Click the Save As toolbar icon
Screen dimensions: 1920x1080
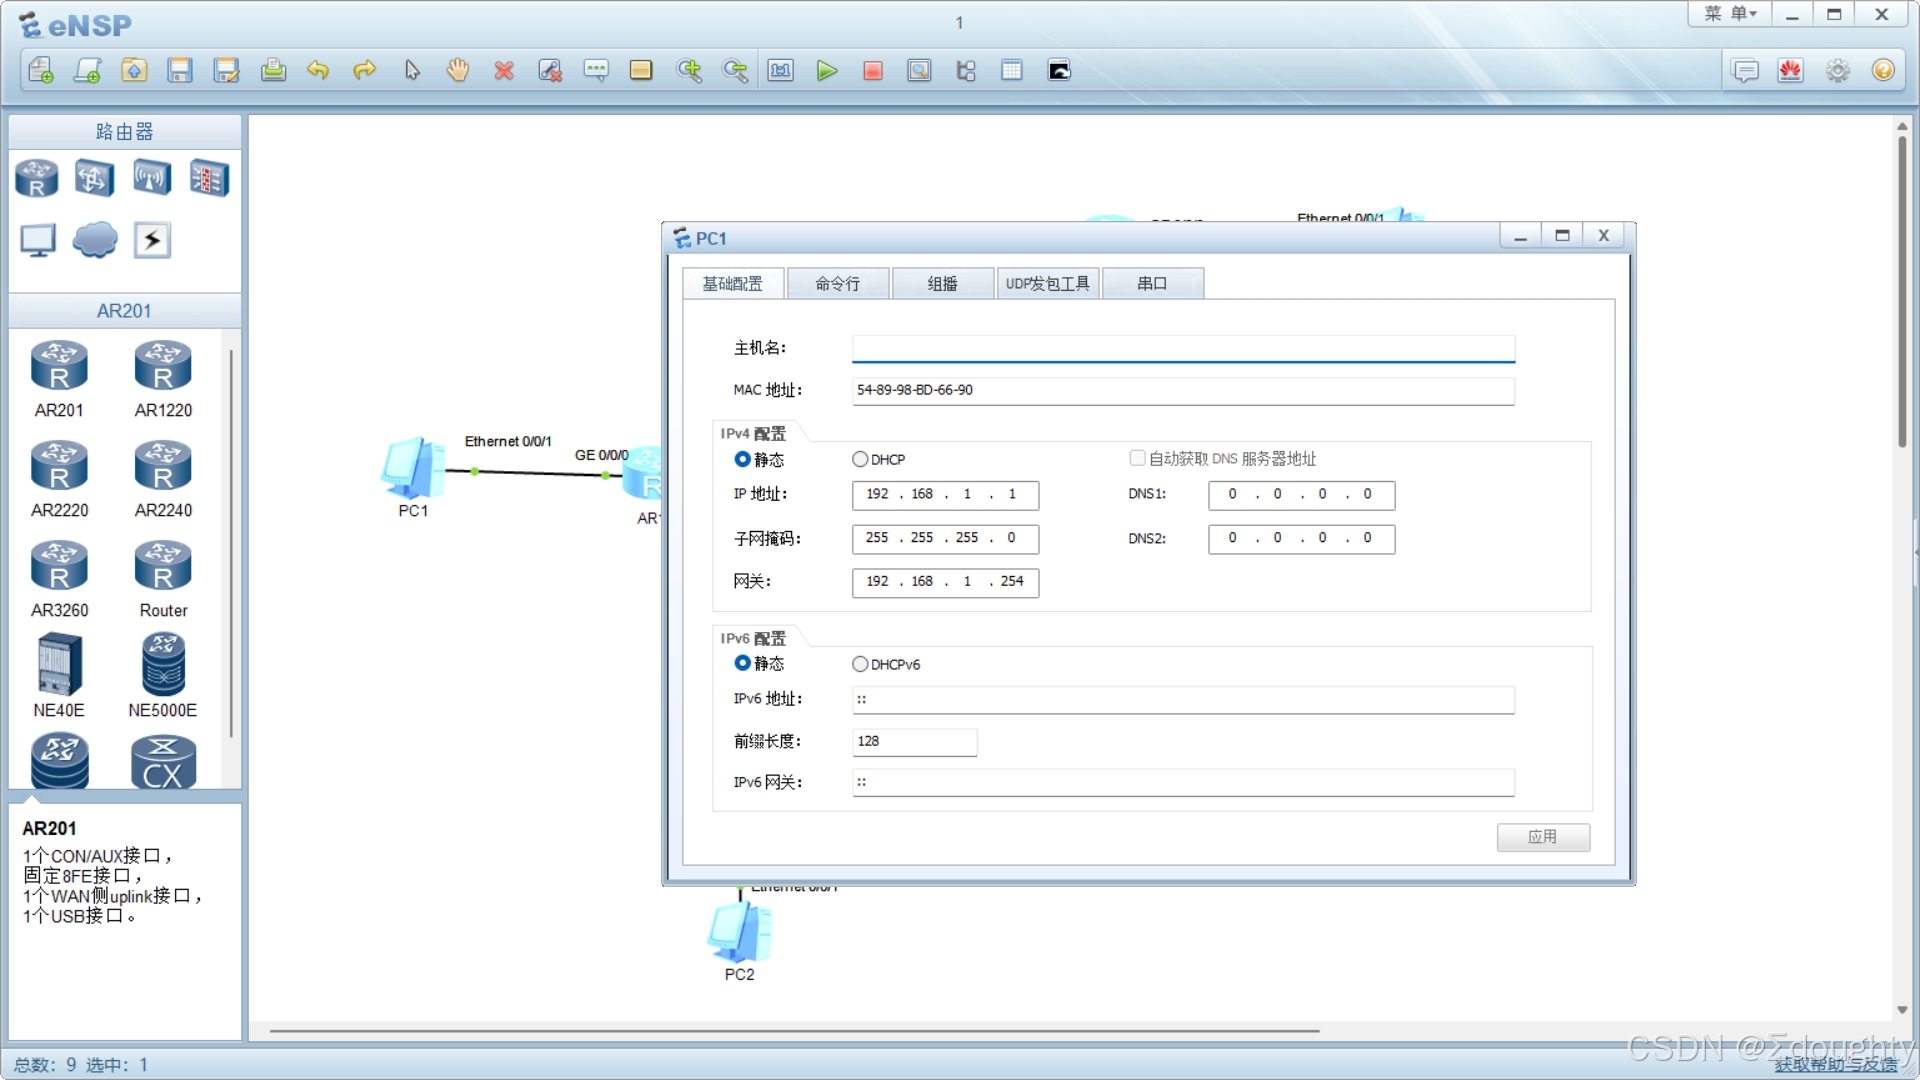(227, 70)
